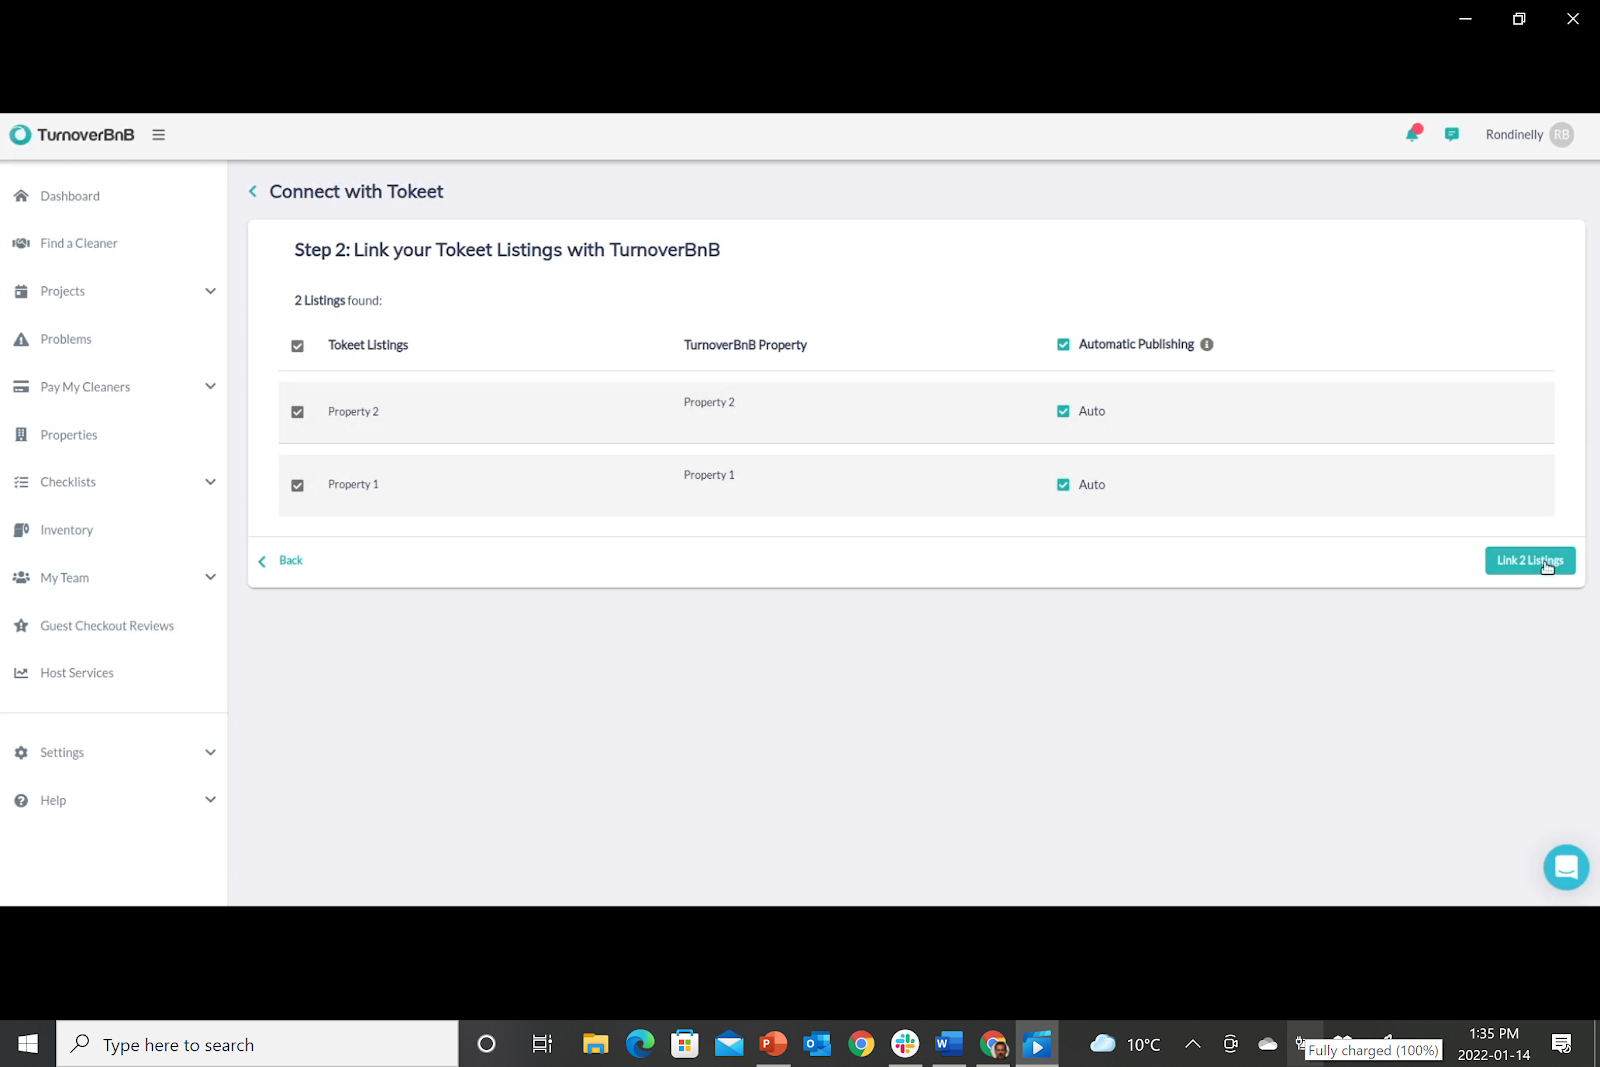Screen dimensions: 1600x1067
Task: Open Outlook from the taskbar
Action: click(x=817, y=1044)
